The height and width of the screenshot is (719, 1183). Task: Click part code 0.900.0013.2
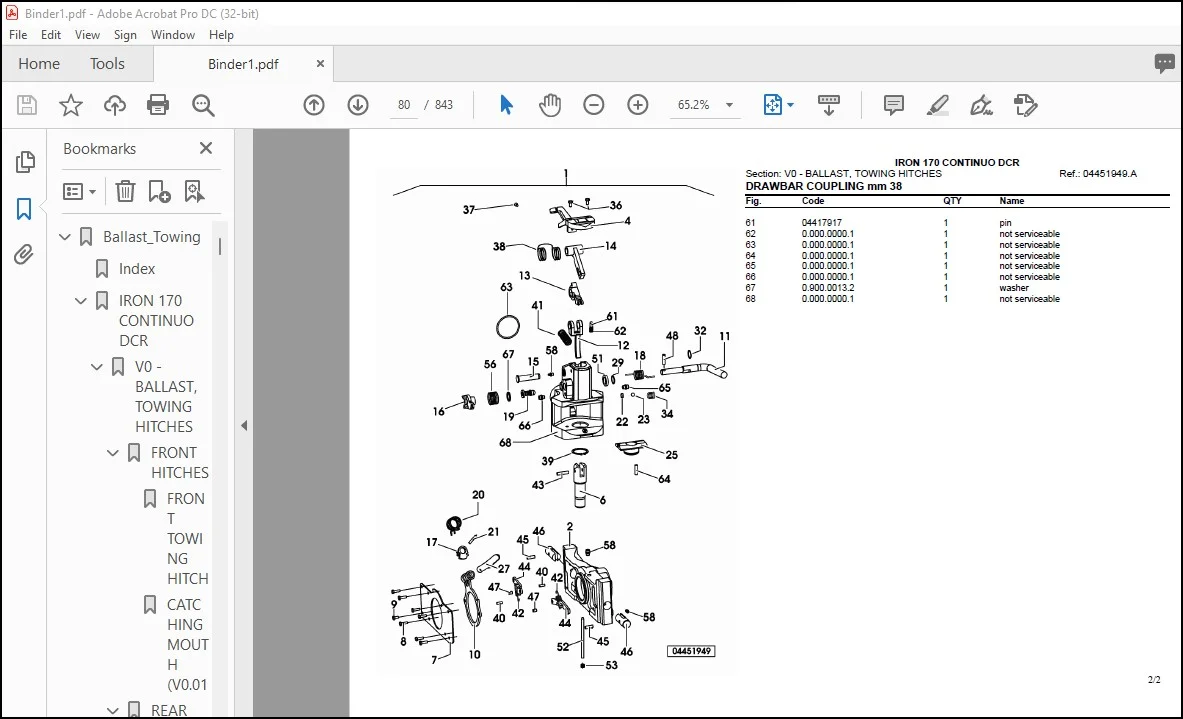[828, 288]
